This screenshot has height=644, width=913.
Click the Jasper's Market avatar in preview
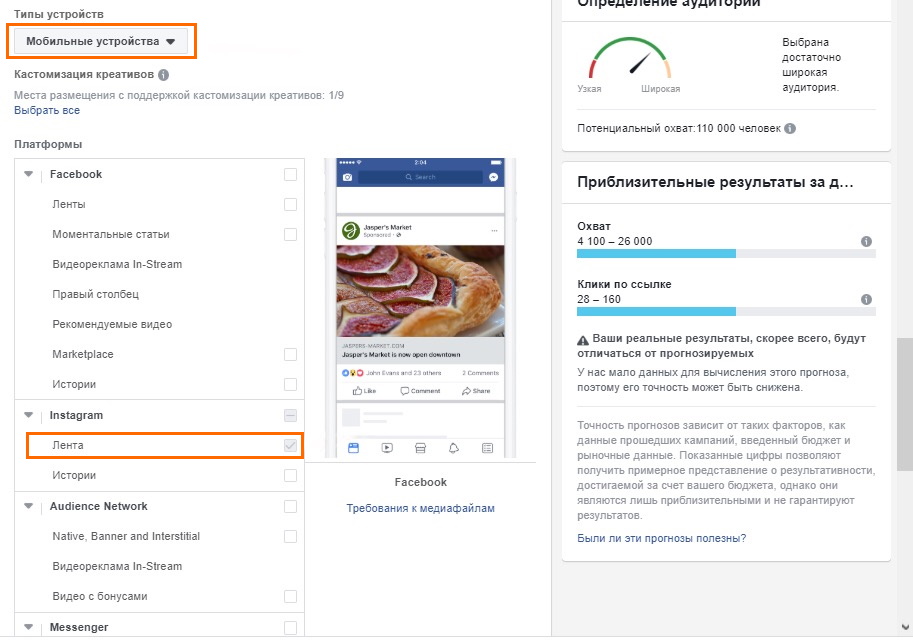(351, 231)
